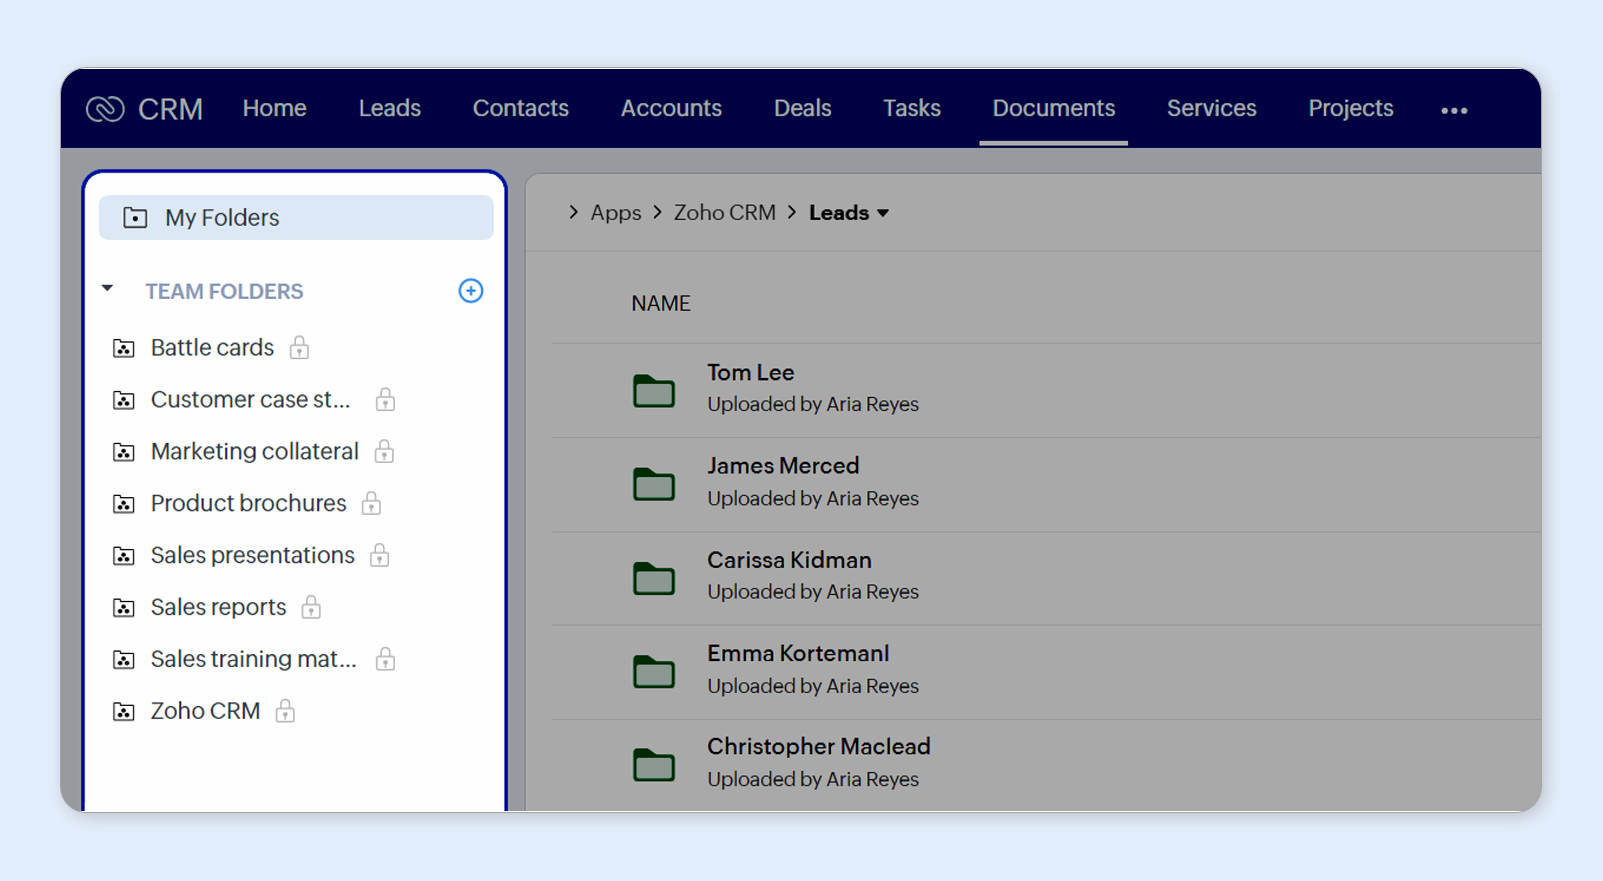Open the more modules ellipsis menu
This screenshot has width=1603, height=881.
click(1454, 110)
